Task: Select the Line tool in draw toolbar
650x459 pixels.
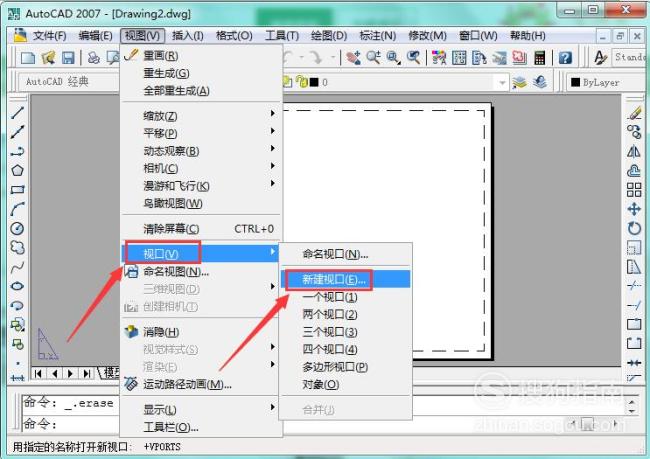Action: (17, 113)
